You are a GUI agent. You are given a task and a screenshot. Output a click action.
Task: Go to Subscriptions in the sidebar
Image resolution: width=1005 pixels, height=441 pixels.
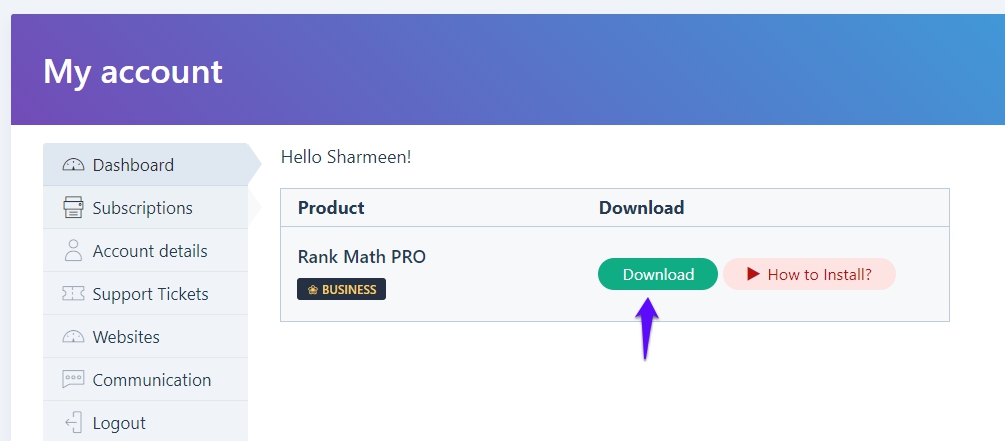142,208
